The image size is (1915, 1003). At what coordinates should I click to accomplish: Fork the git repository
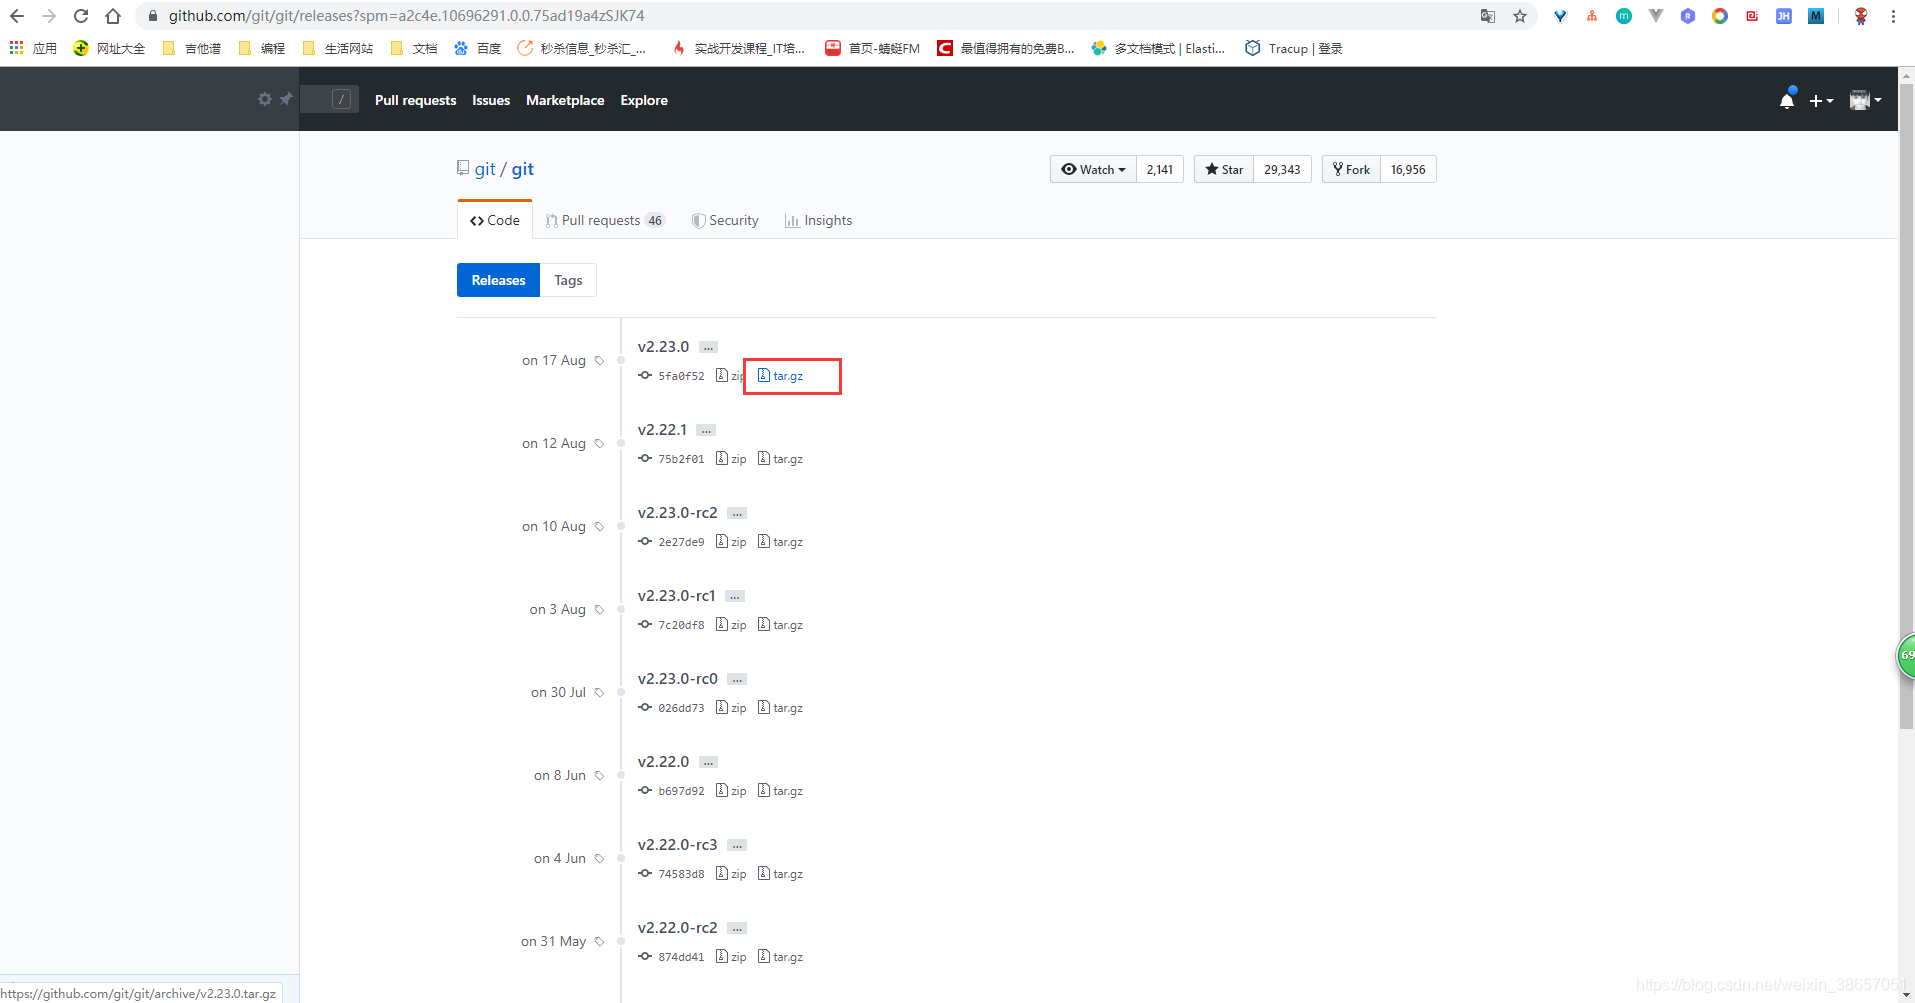(1351, 169)
